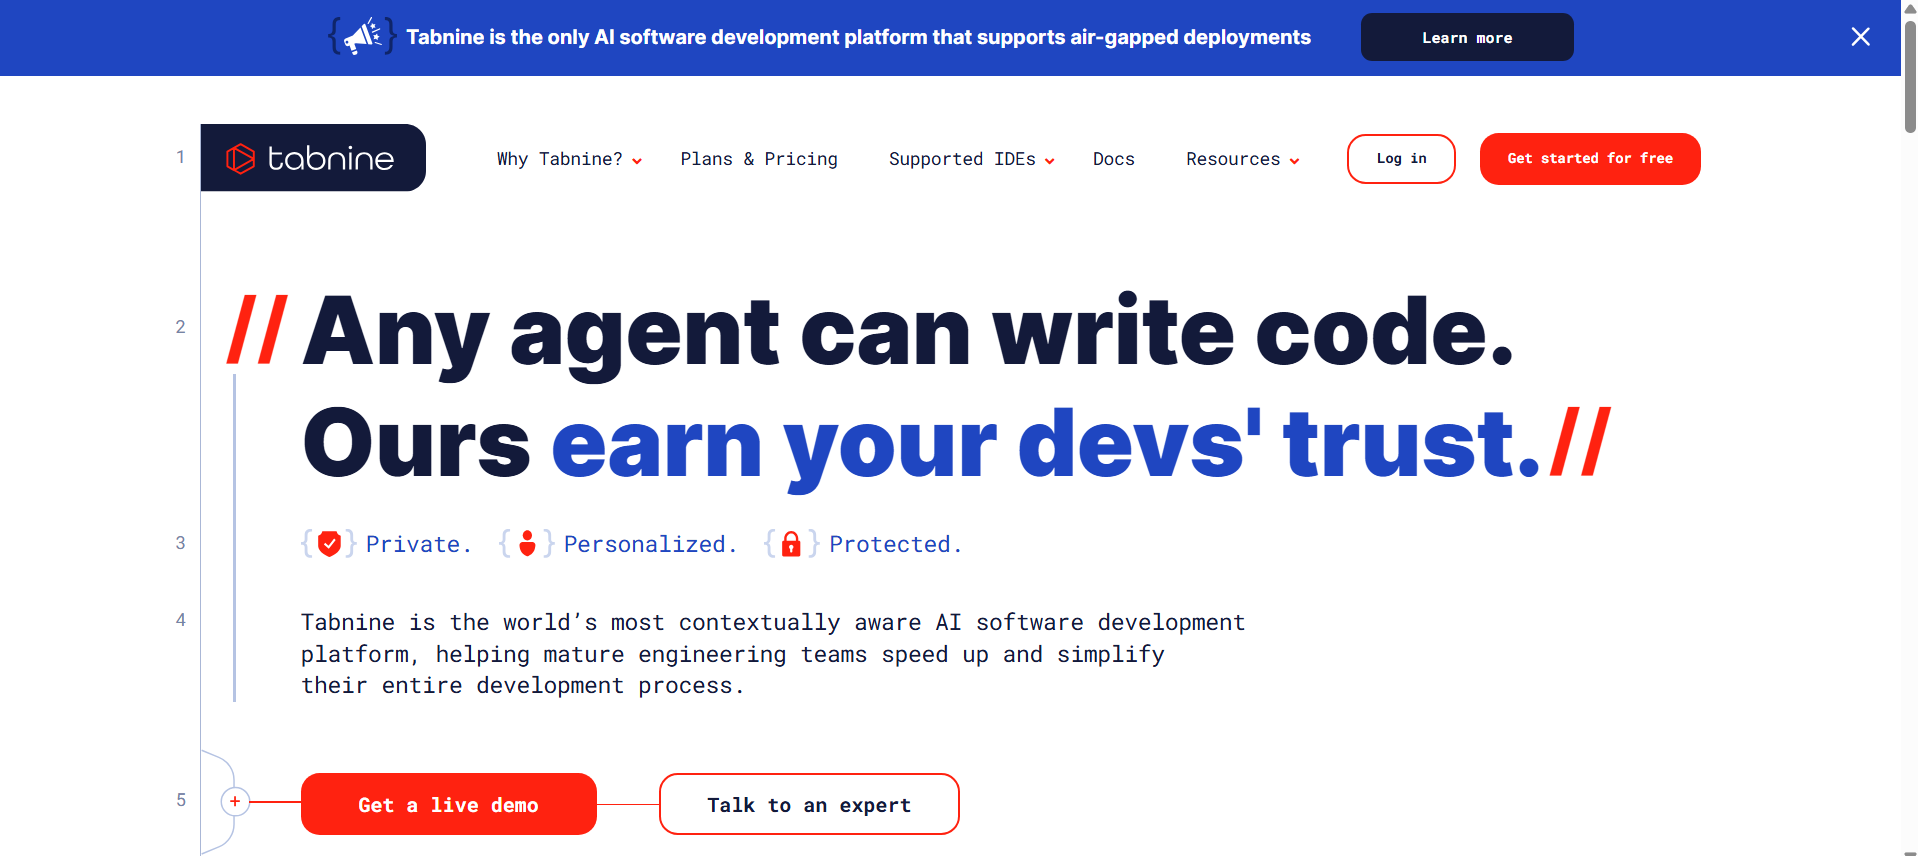
Task: Click the vertical page scrollbar thumb
Action: 1910,76
